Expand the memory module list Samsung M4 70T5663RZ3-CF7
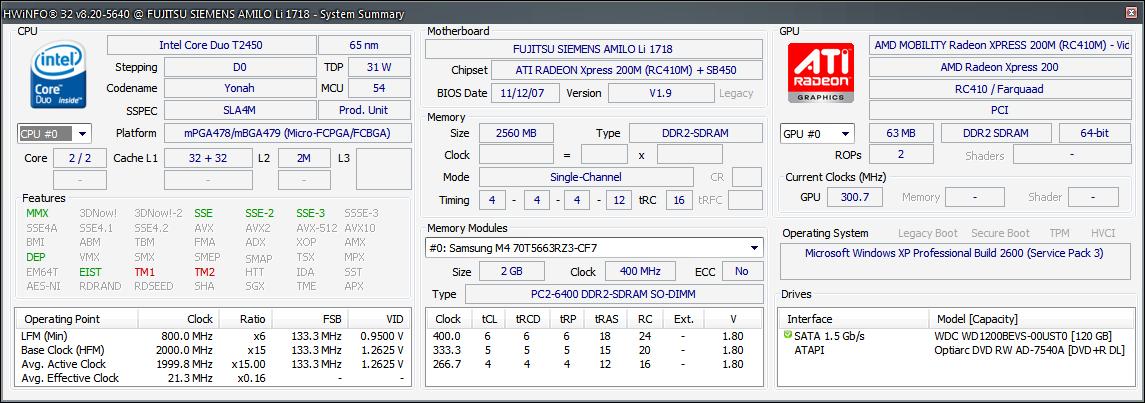The height and width of the screenshot is (403, 1145). [594, 247]
